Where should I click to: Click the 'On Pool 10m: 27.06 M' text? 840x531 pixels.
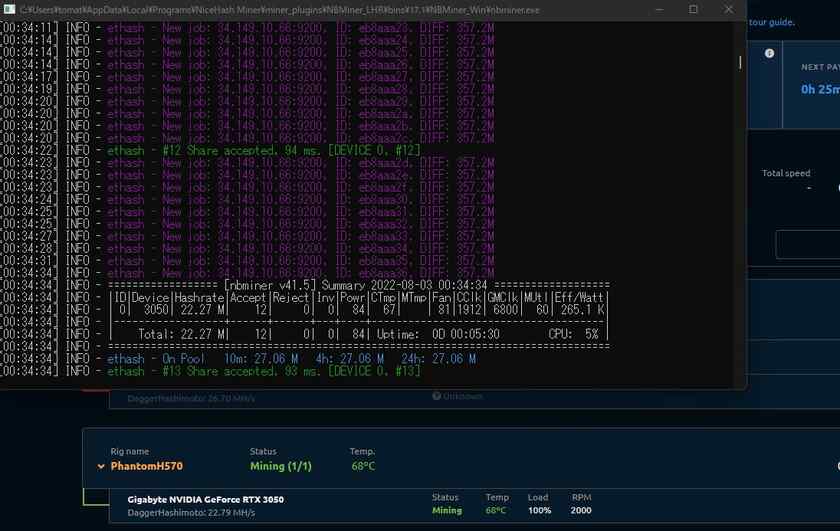[230, 359]
